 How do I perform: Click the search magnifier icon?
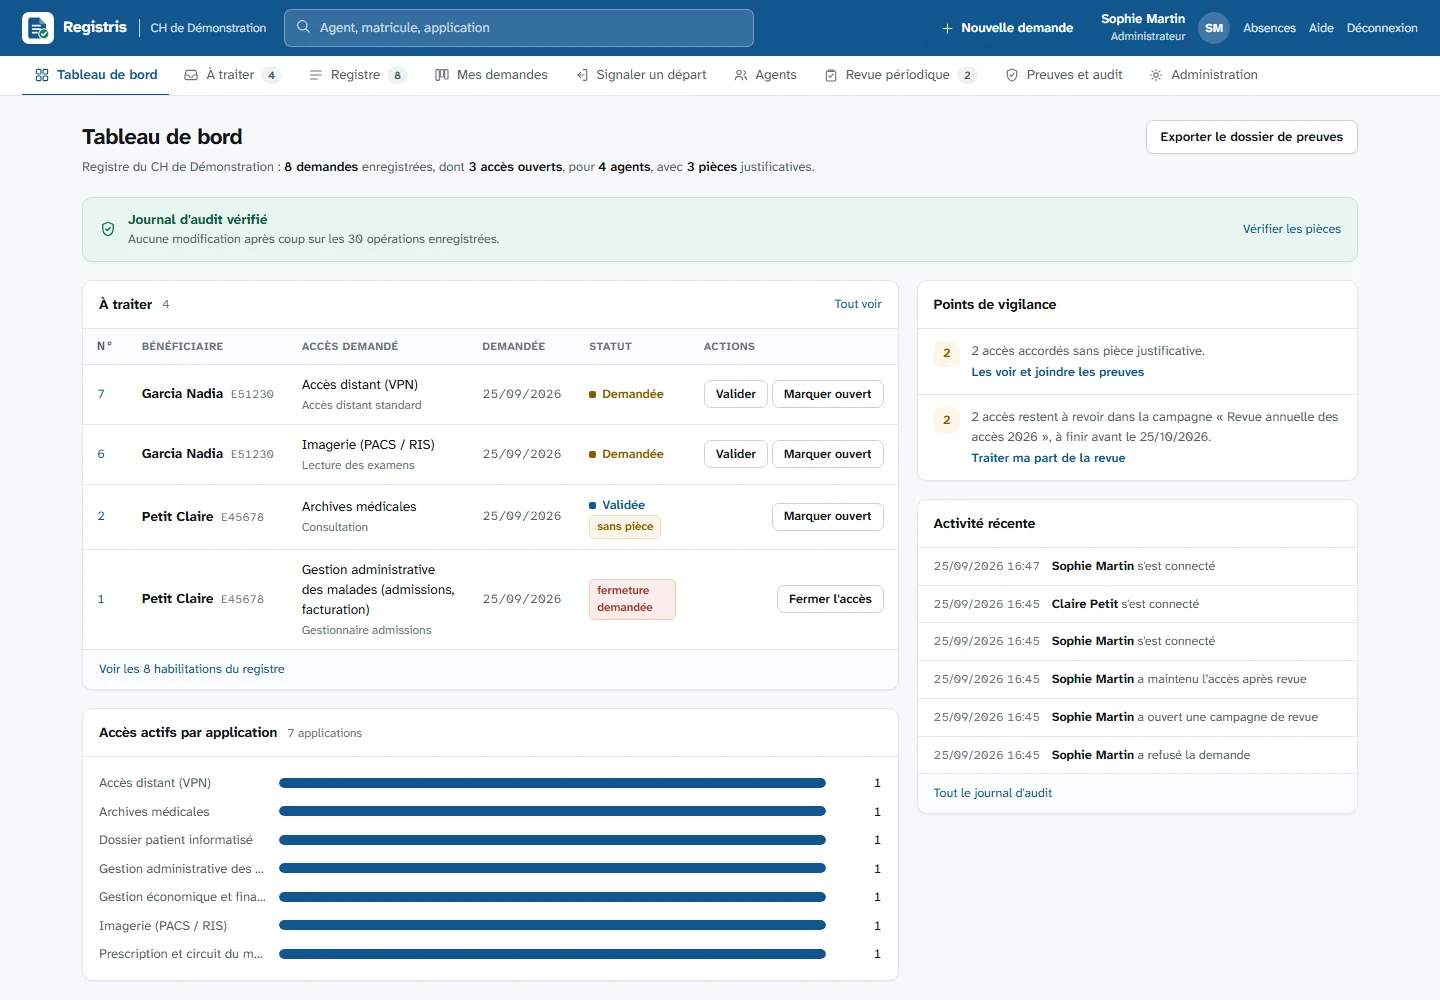click(303, 28)
